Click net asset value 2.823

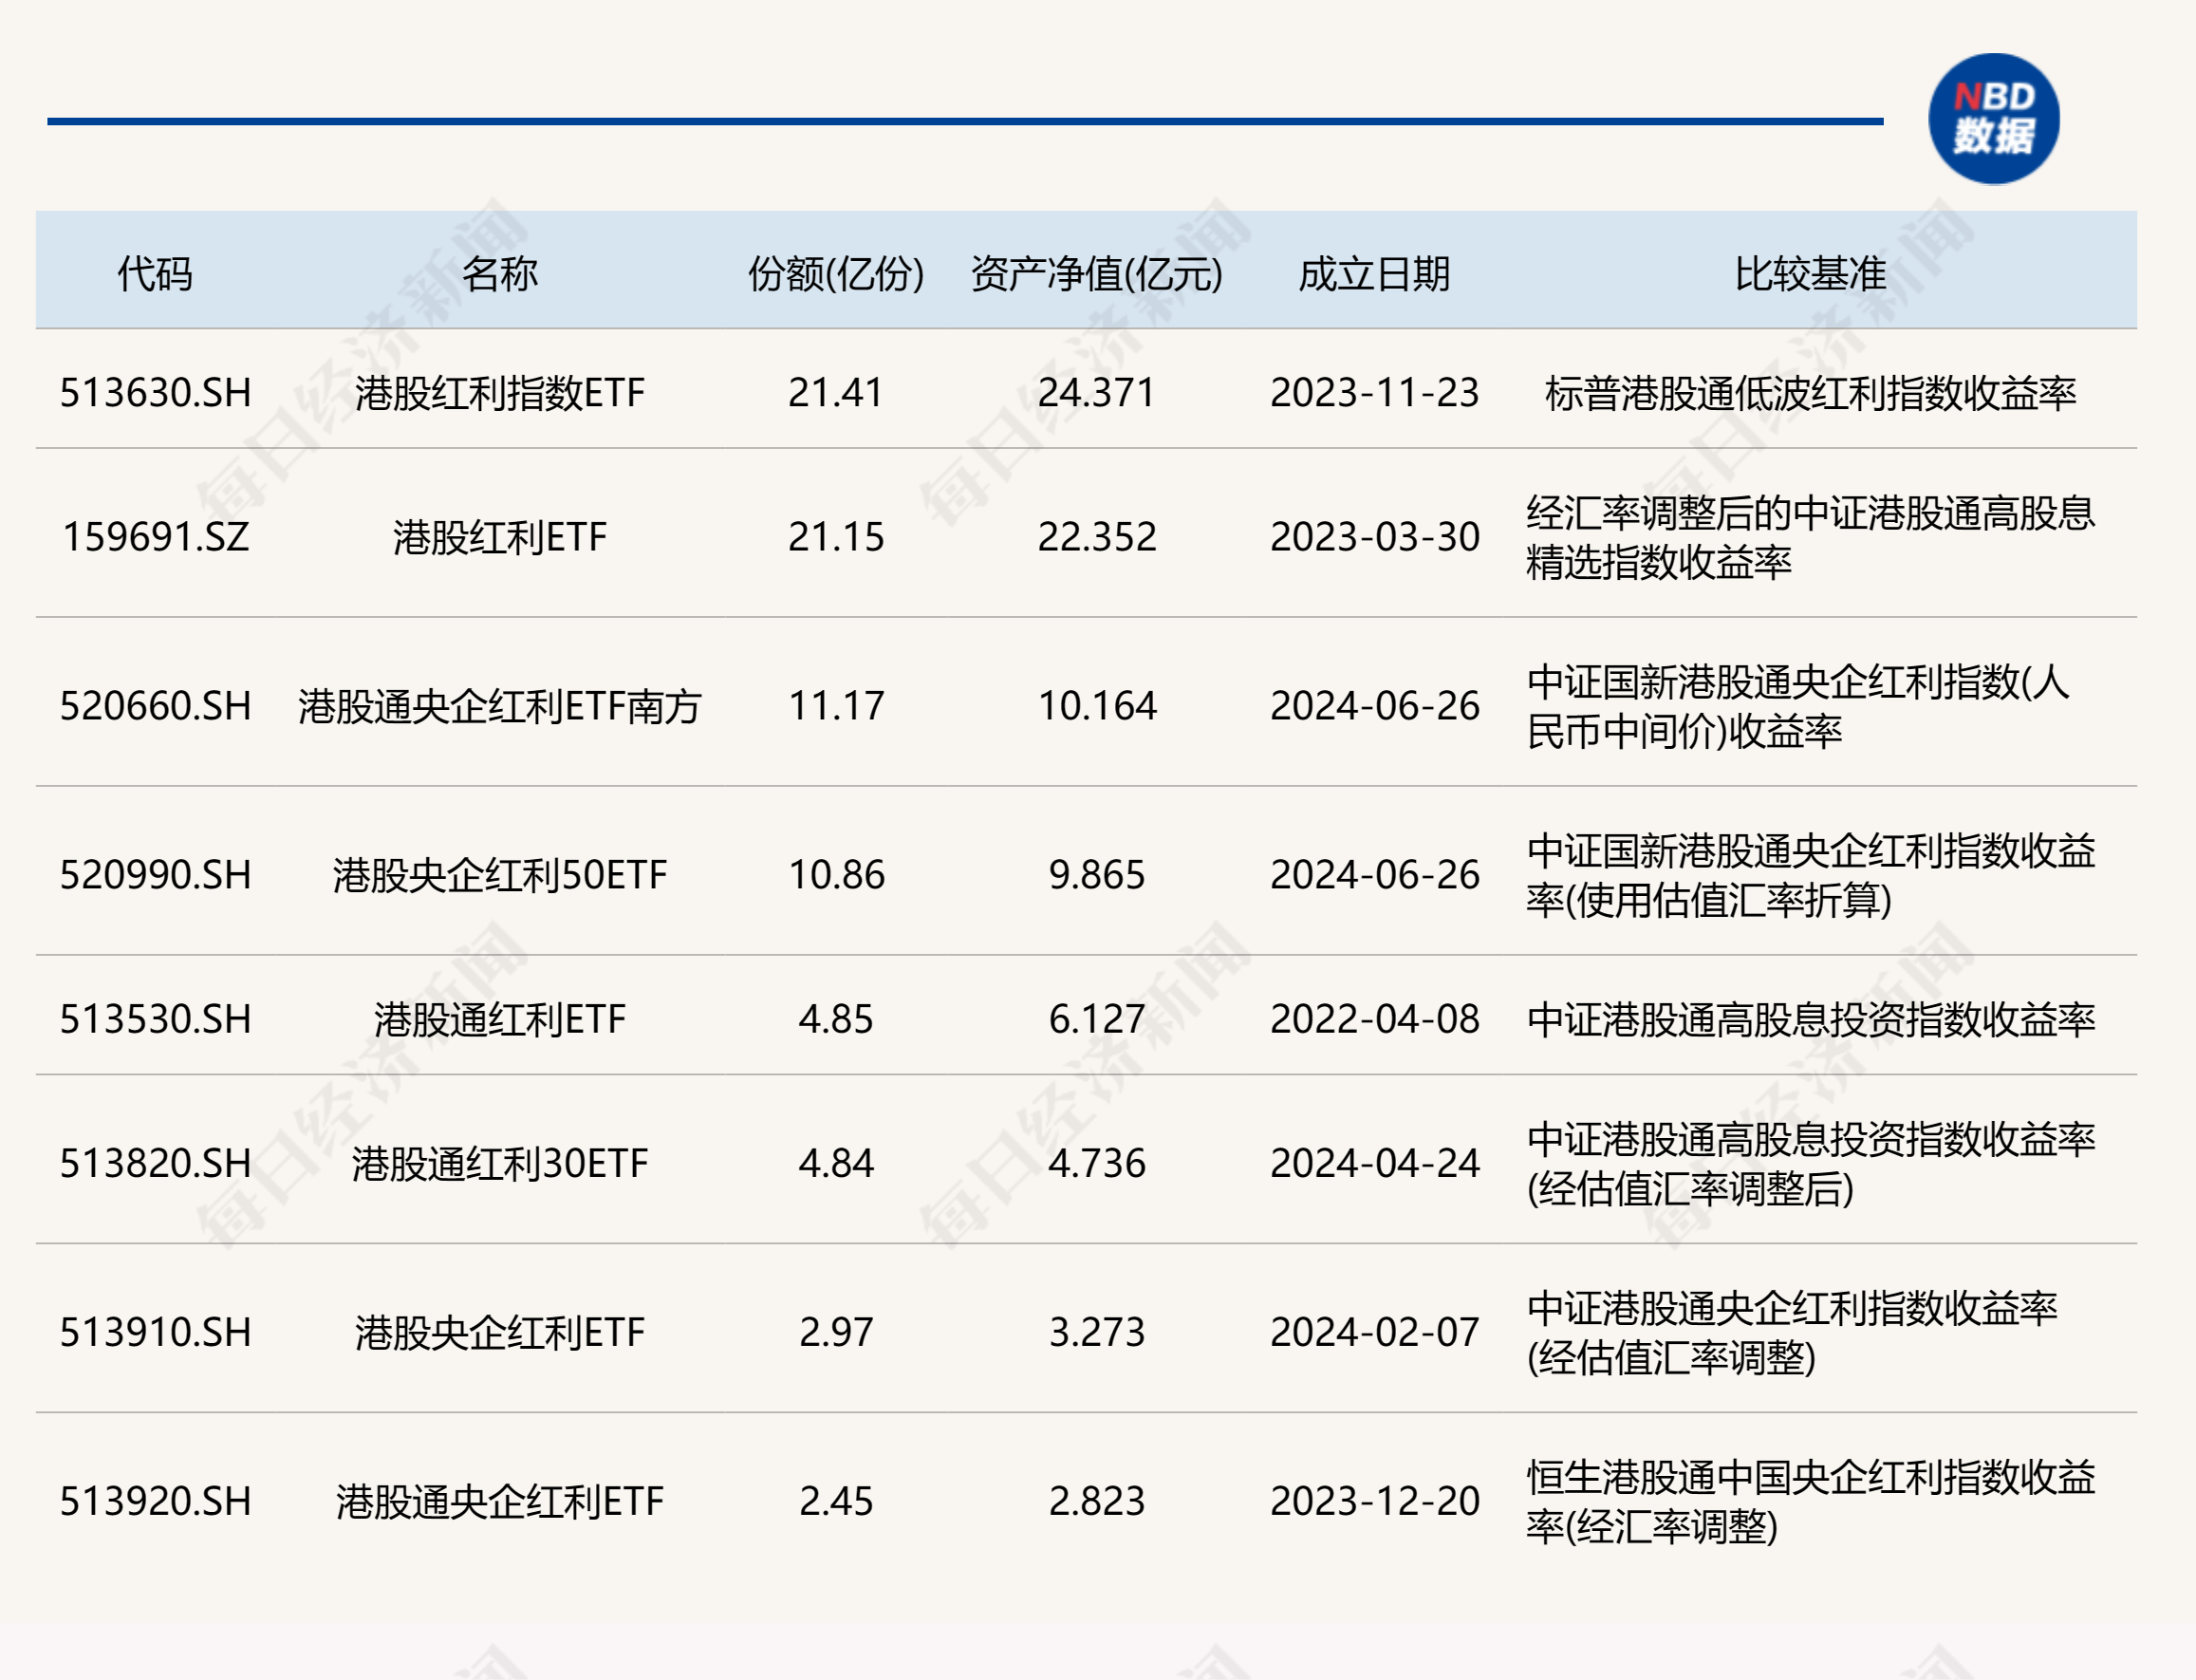1097,1501
